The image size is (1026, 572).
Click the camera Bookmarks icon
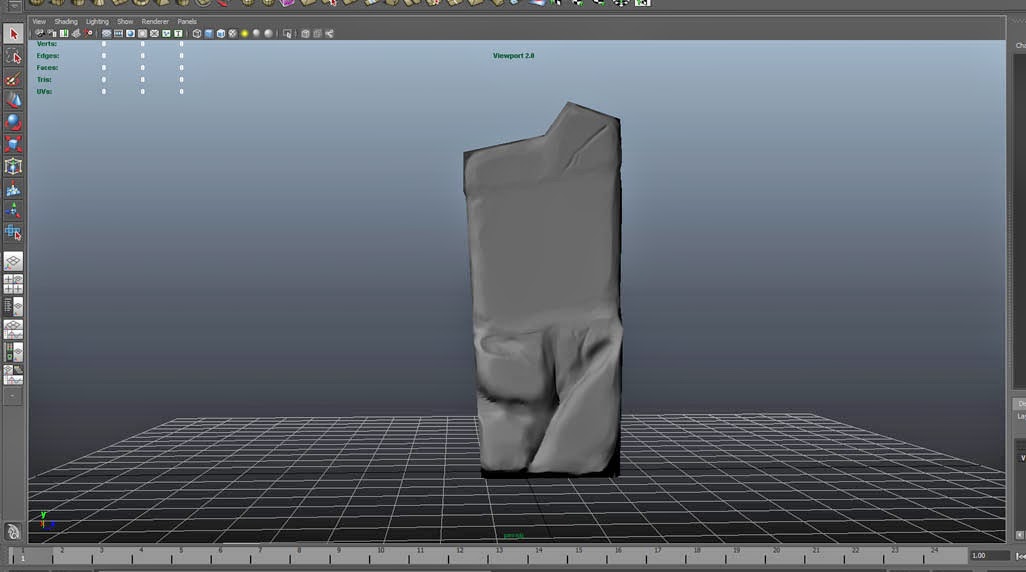64,33
